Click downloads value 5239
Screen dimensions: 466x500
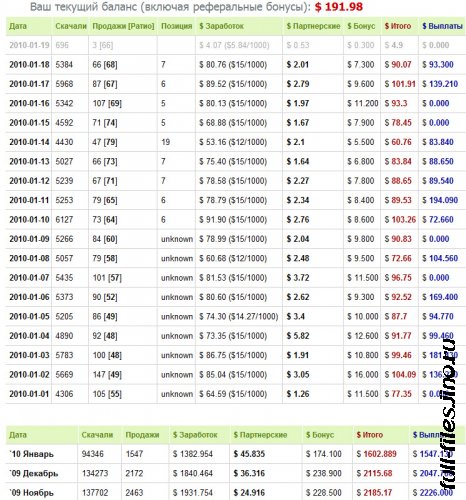click(64, 181)
